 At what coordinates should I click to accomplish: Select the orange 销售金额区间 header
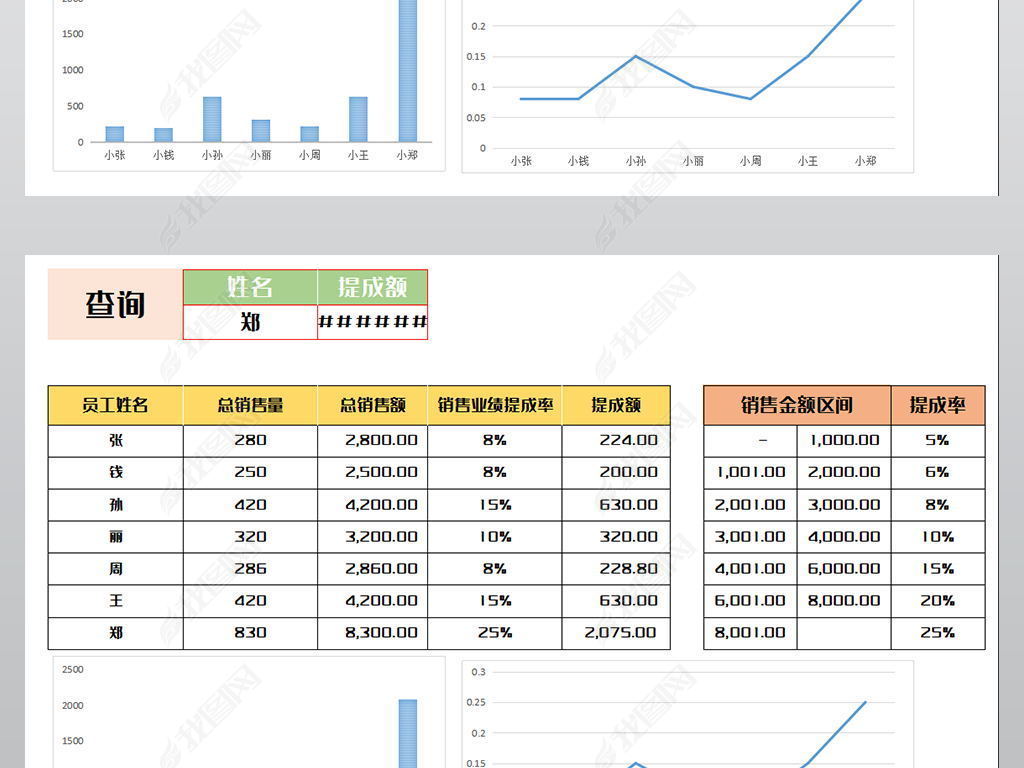[797, 405]
